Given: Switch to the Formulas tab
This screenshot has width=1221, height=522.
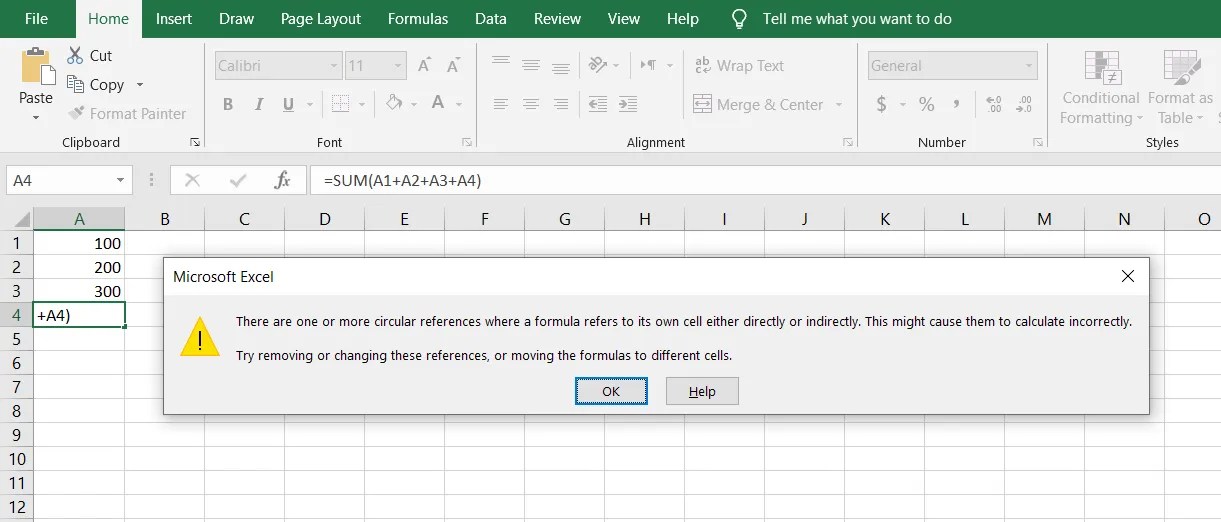Looking at the screenshot, I should [x=418, y=19].
